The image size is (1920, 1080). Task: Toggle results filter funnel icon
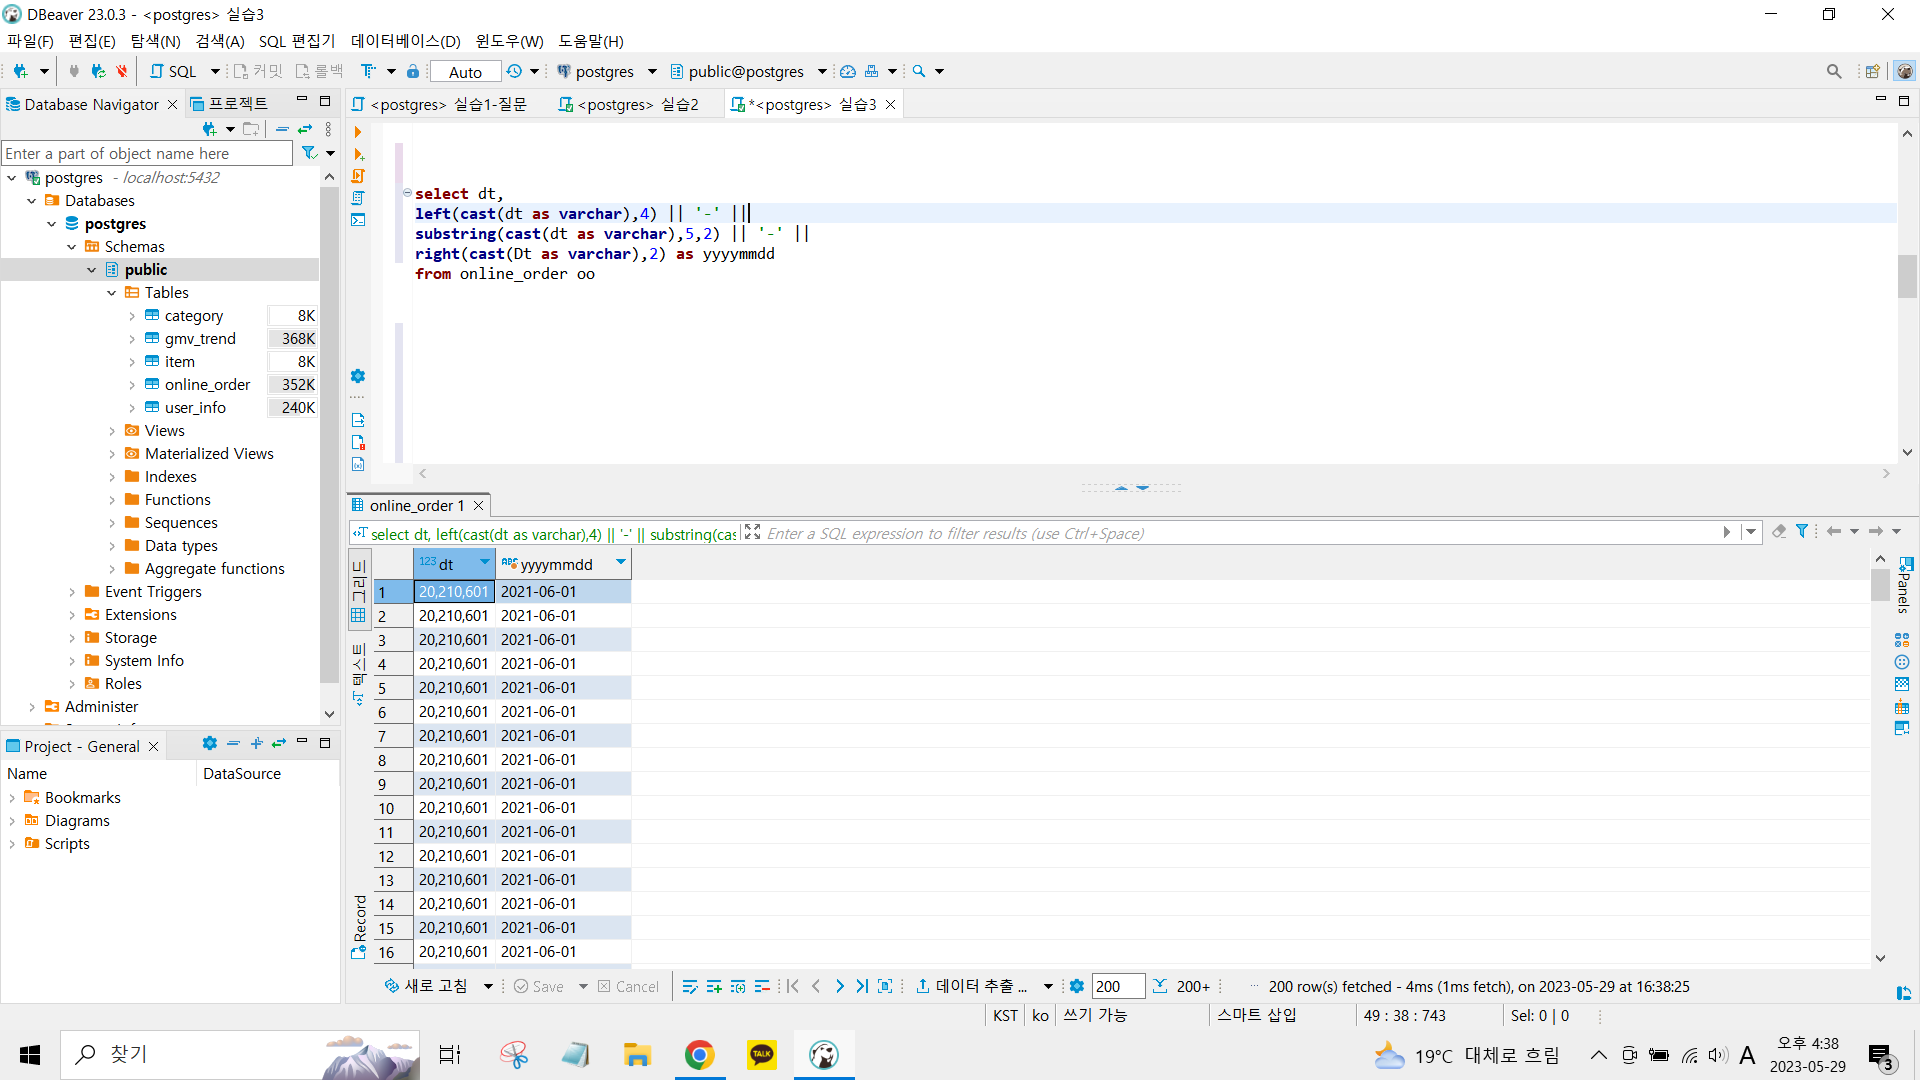click(1802, 532)
